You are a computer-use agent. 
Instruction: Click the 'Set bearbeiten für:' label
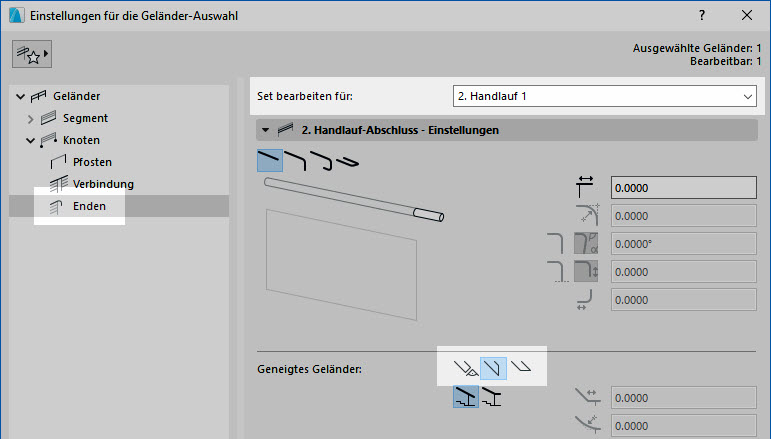pos(305,96)
